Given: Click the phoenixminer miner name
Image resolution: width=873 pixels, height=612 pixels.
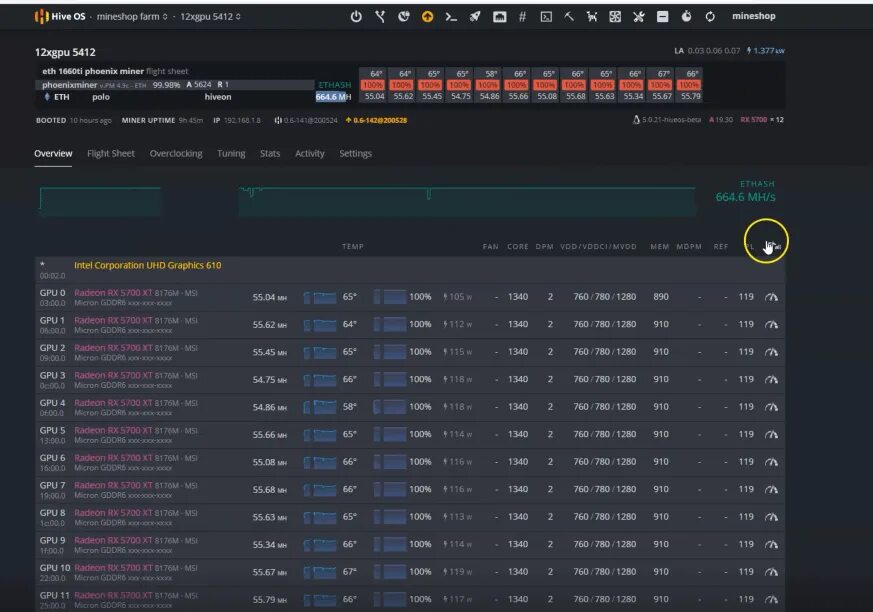Looking at the screenshot, I should pos(70,85).
